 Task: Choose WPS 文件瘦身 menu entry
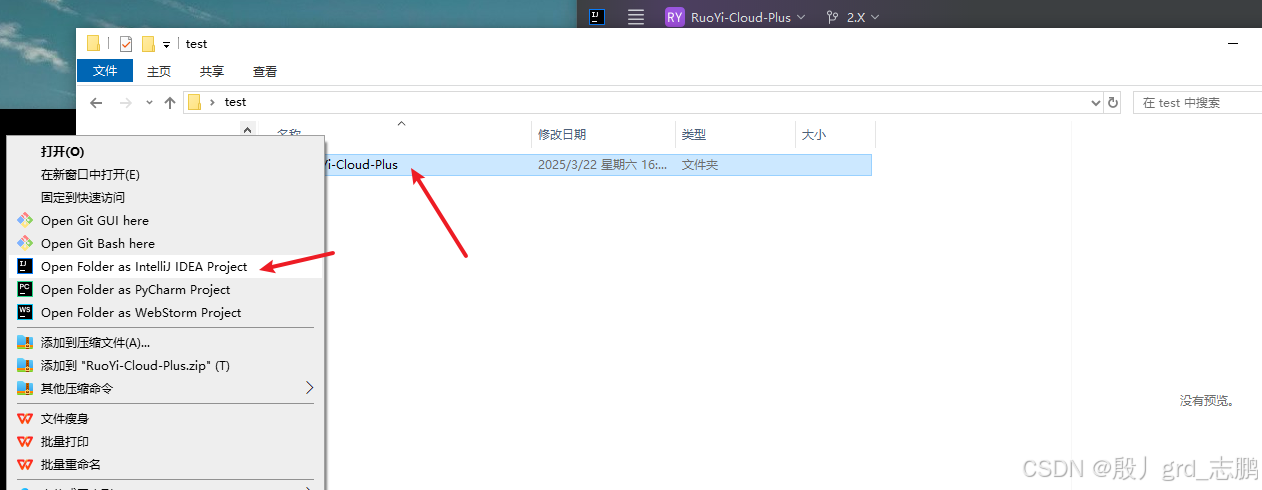pos(166,418)
